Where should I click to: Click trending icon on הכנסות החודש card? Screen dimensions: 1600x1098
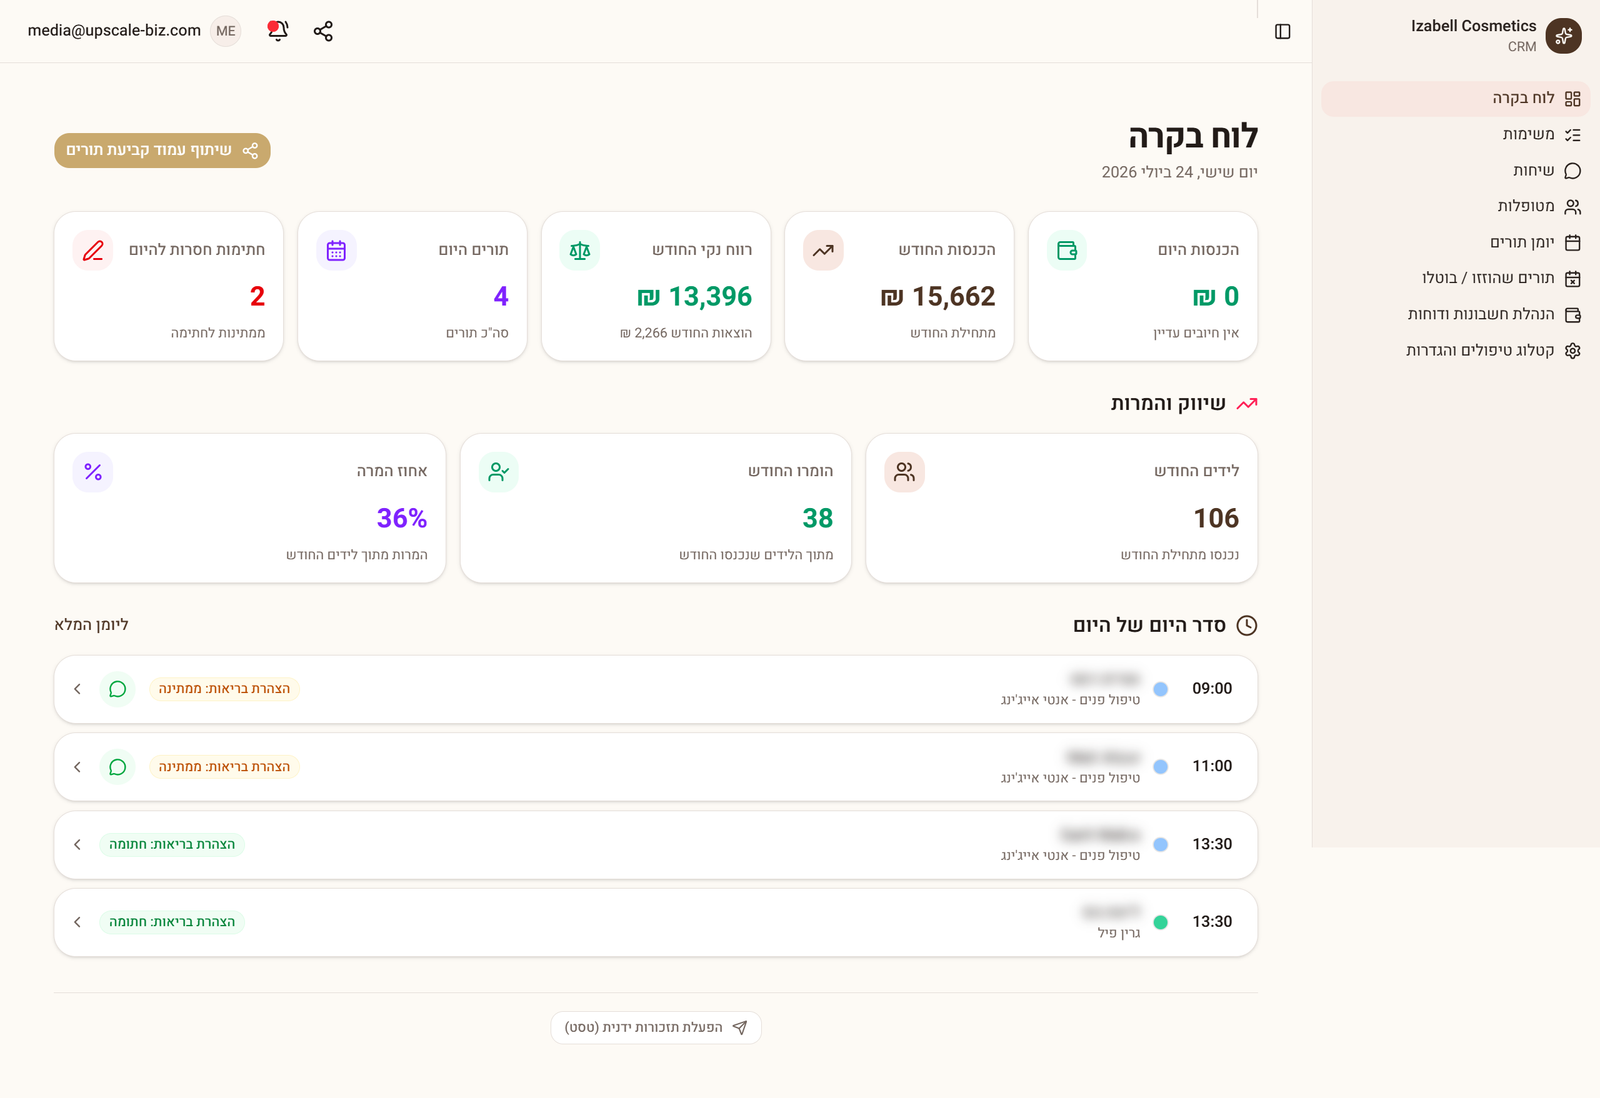pyautogui.click(x=823, y=250)
